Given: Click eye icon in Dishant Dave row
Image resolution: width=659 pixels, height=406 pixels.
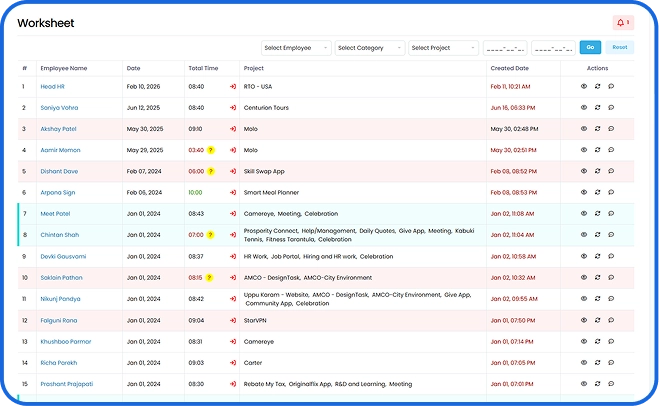Looking at the screenshot, I should click(584, 171).
